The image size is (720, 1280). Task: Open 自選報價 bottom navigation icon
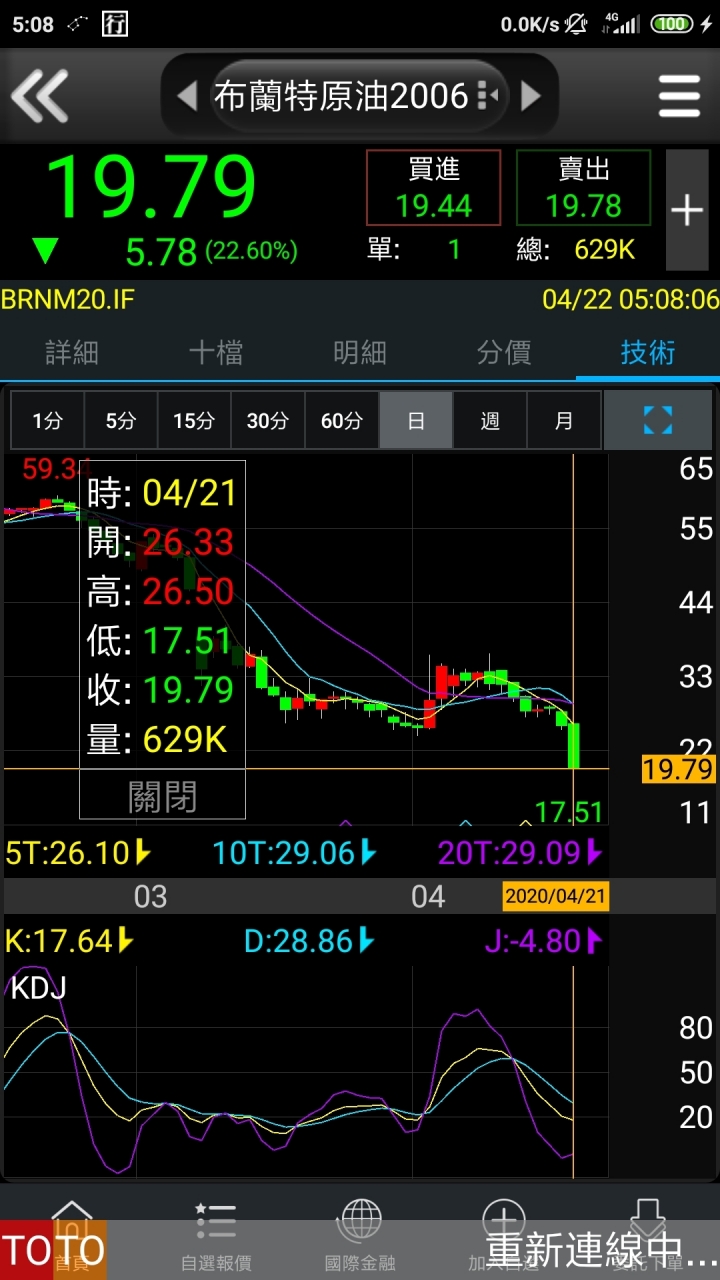point(216,1236)
